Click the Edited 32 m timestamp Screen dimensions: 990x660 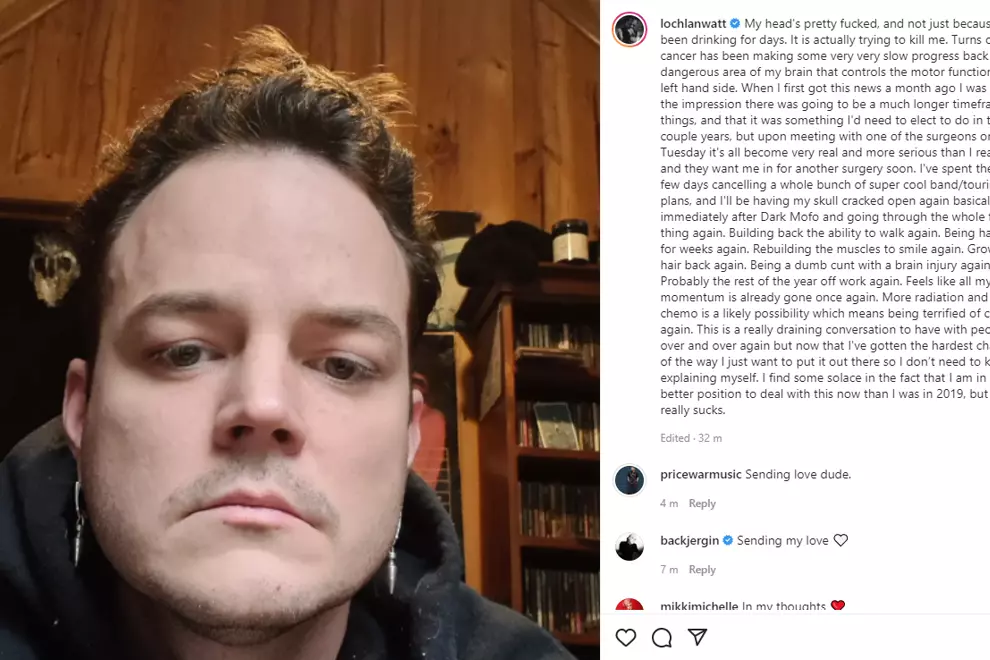coord(691,438)
